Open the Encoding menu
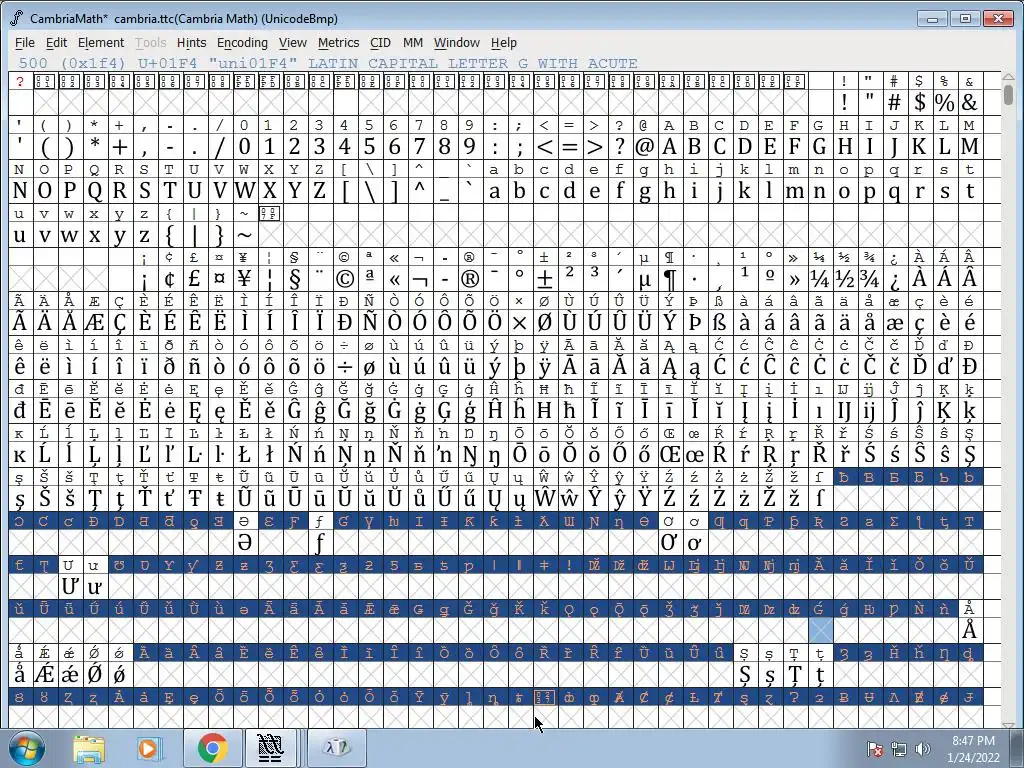The height and width of the screenshot is (768, 1024). [242, 42]
